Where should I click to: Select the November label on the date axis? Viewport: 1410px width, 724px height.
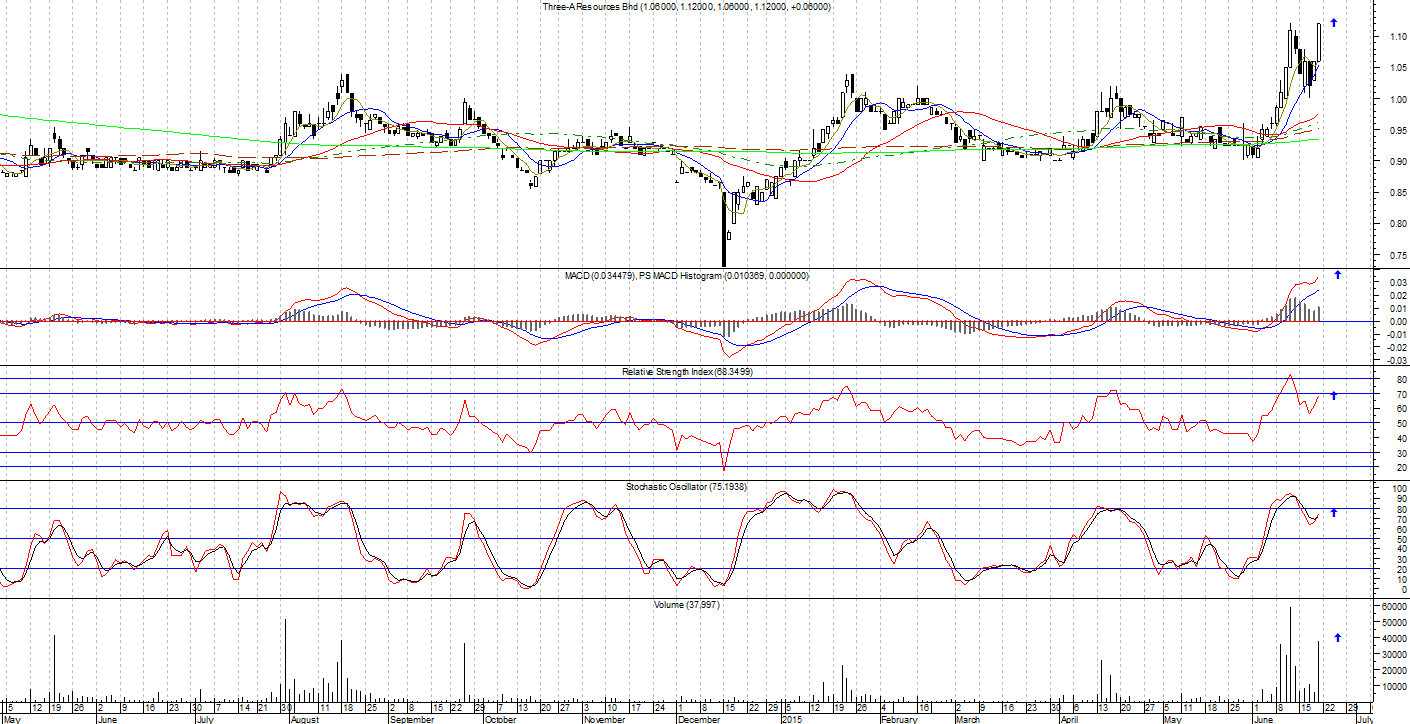(x=604, y=718)
